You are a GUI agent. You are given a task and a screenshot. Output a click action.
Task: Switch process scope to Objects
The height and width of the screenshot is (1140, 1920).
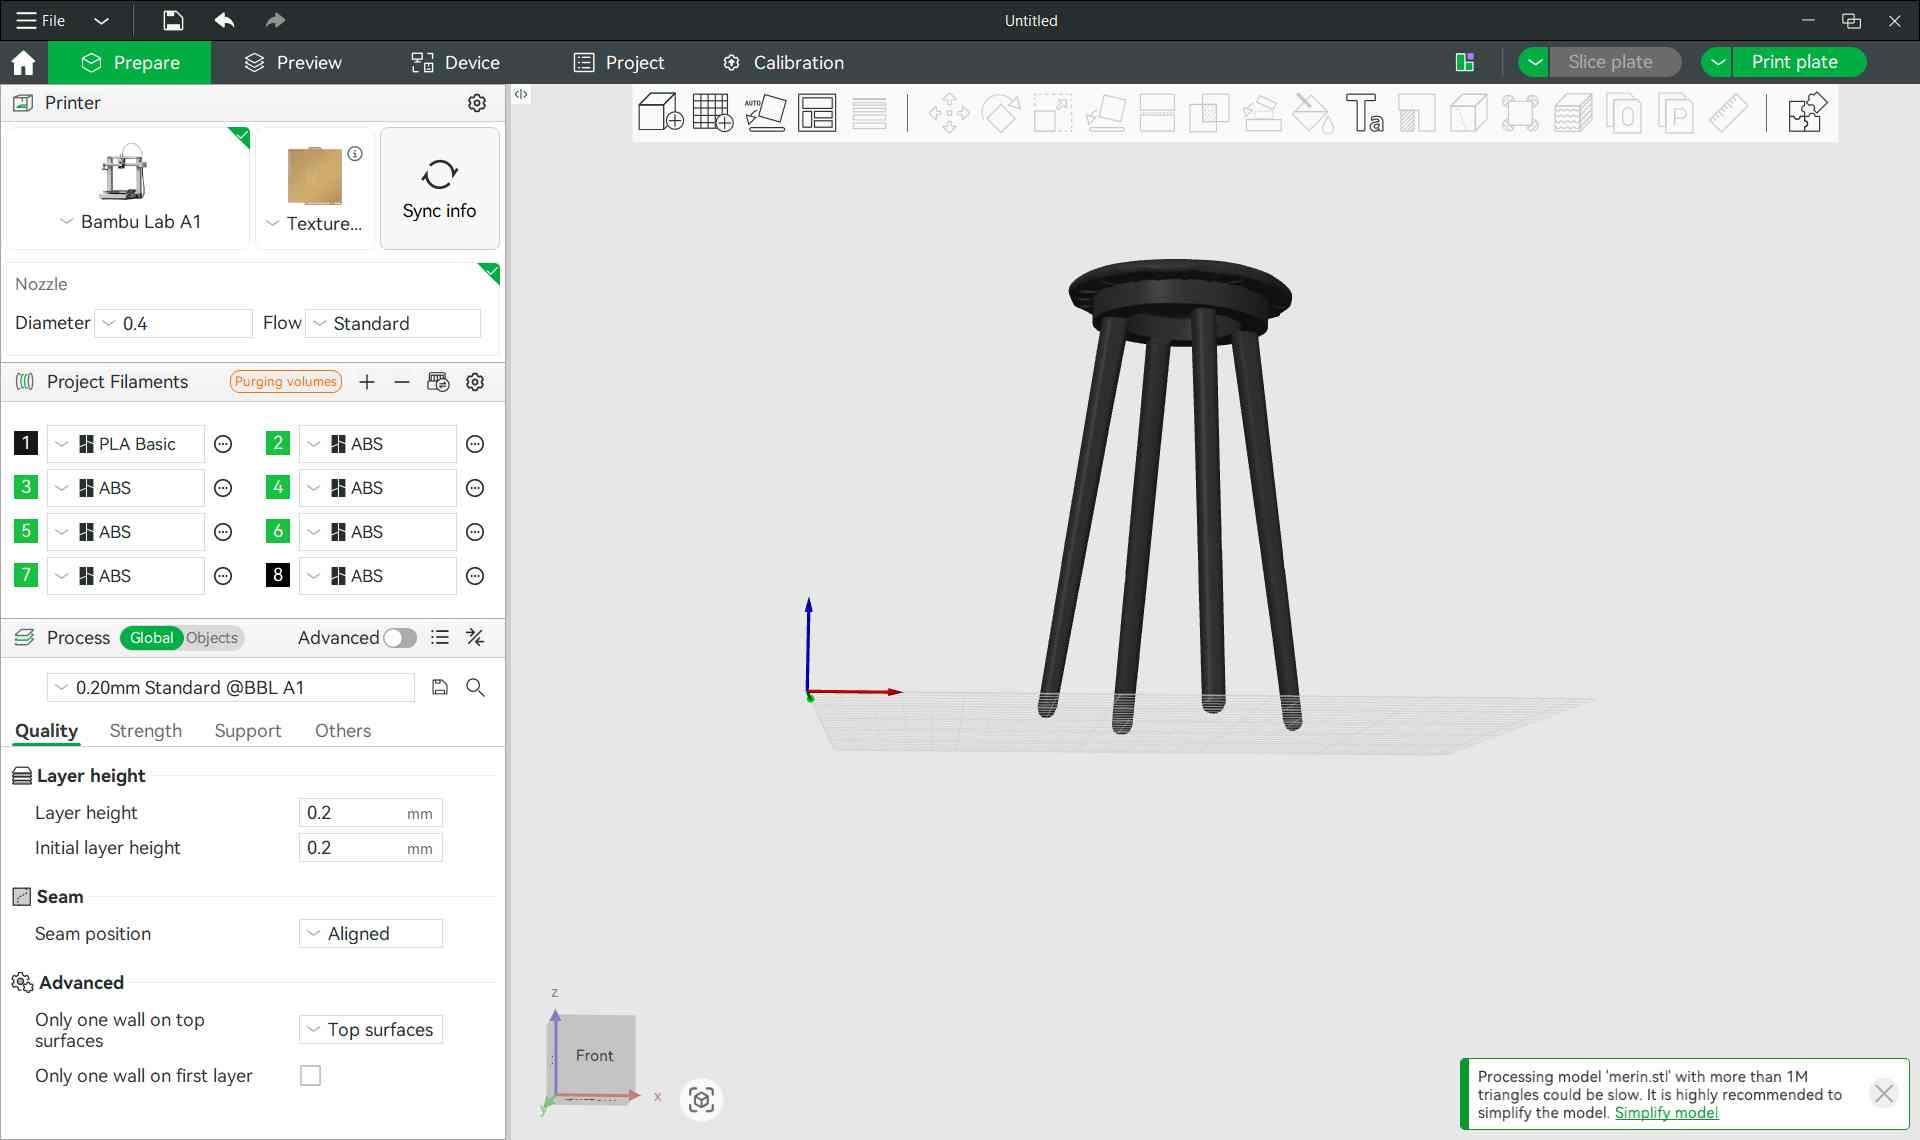click(x=212, y=638)
